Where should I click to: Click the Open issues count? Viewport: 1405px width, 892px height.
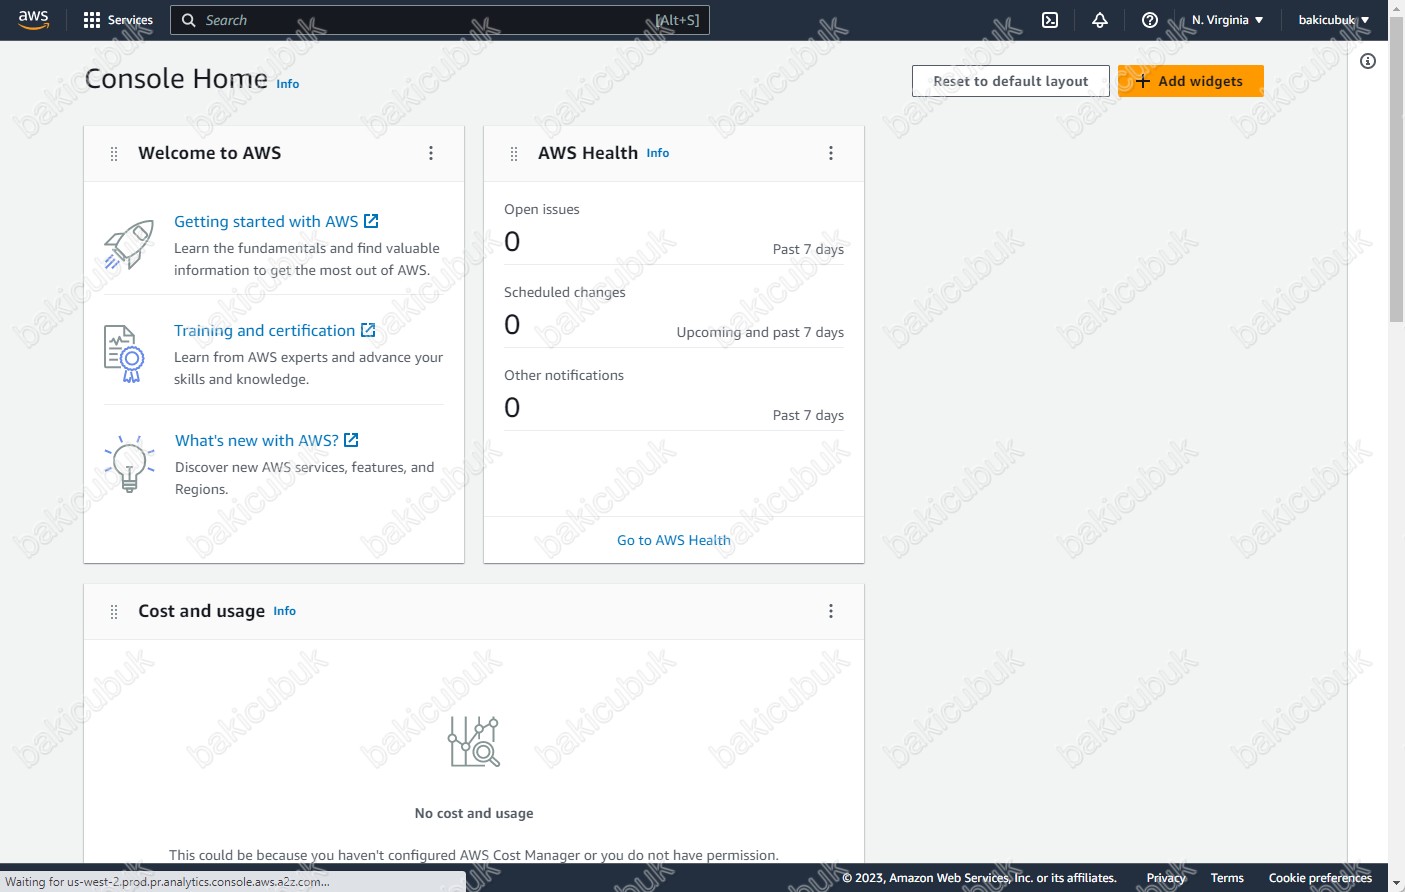coord(512,242)
